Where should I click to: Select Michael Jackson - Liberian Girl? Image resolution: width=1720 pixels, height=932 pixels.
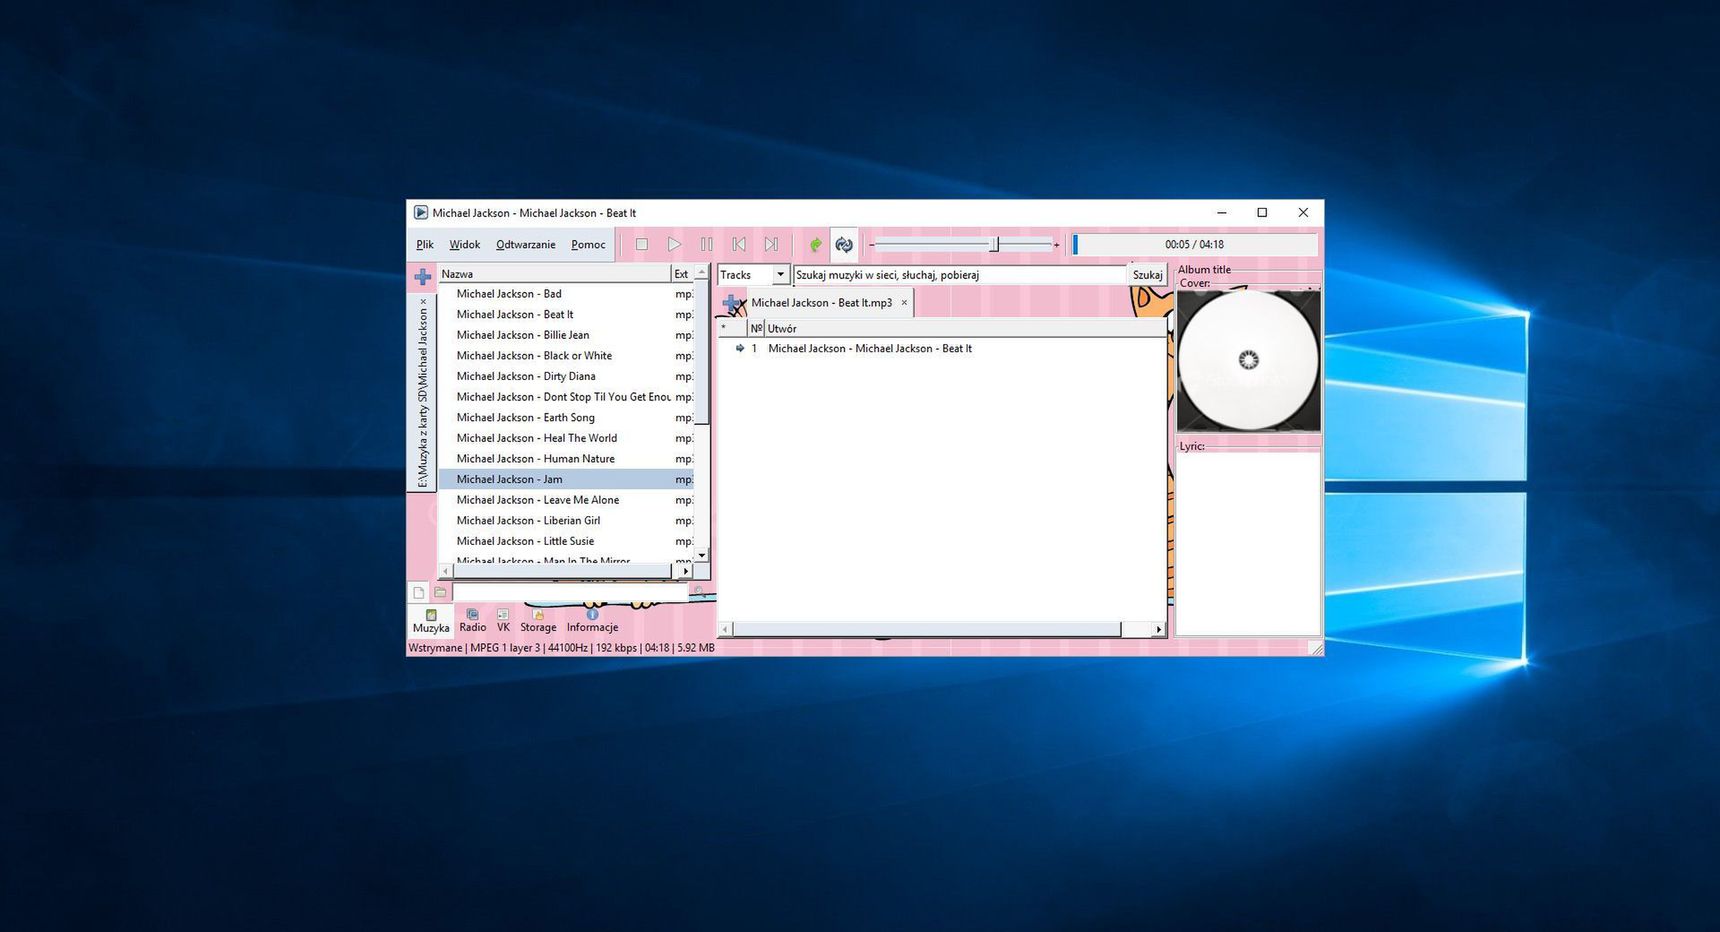tap(566, 521)
